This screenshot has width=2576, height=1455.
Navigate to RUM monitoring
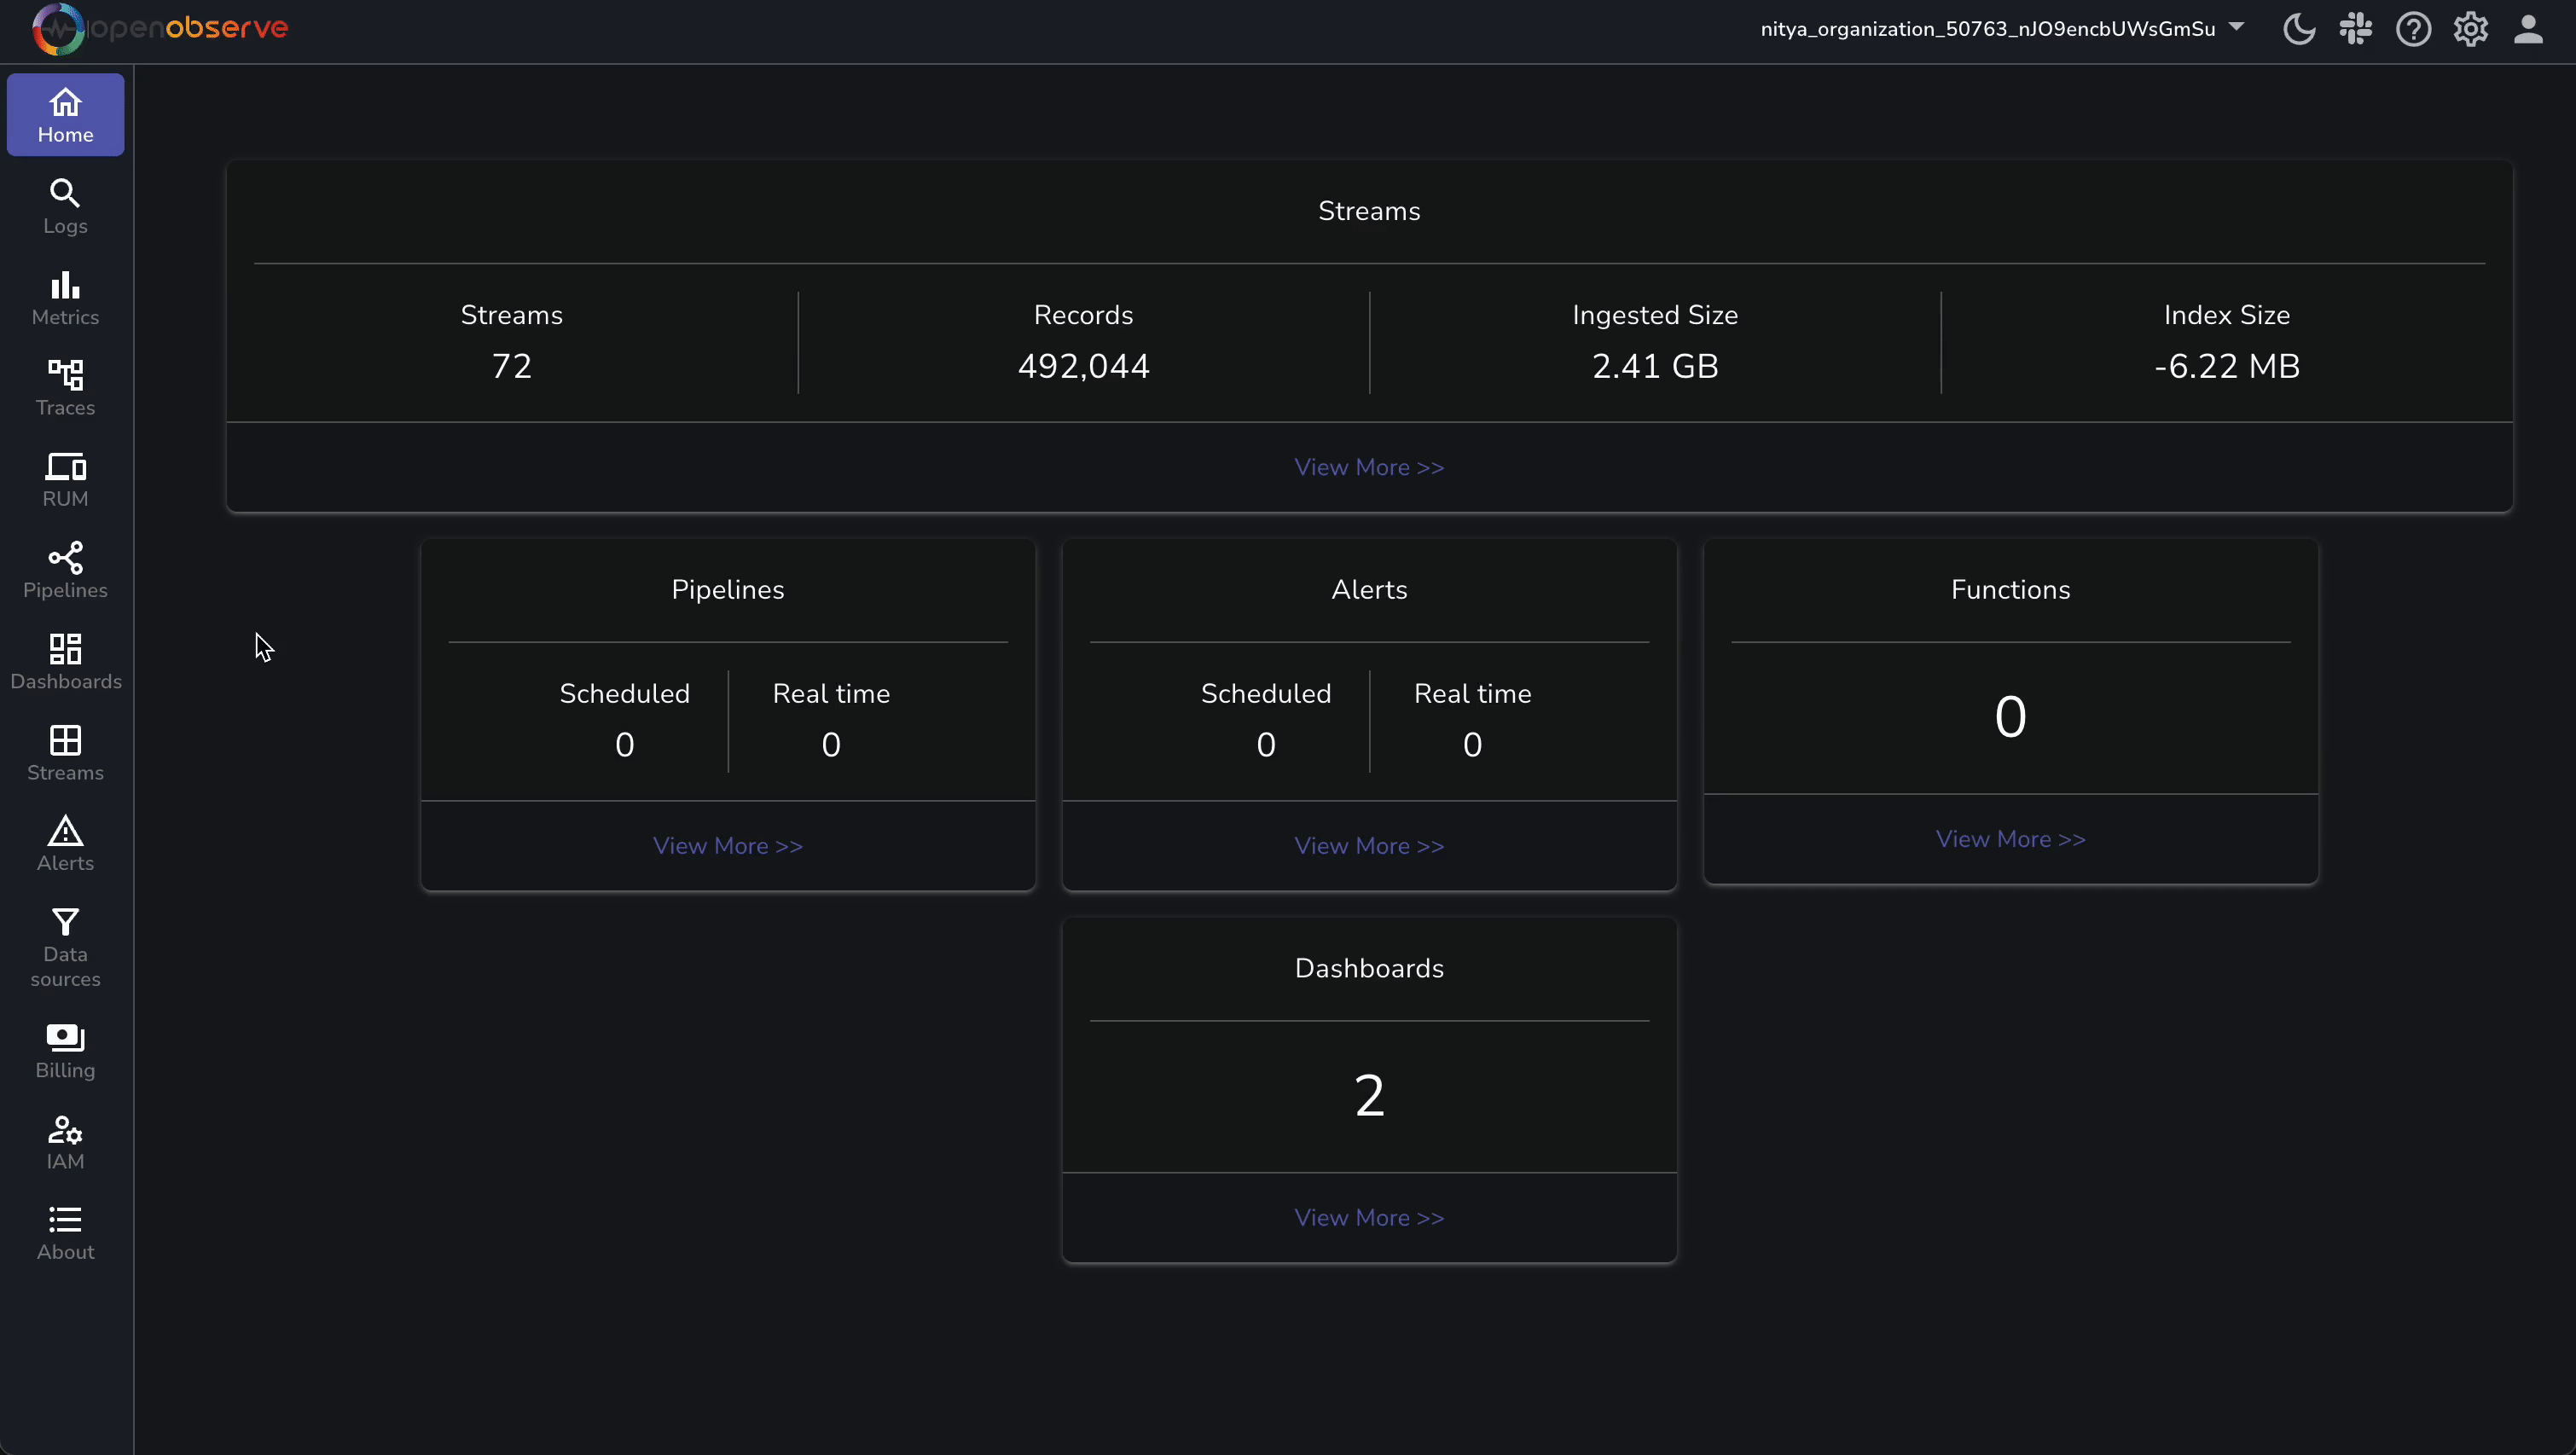(64, 478)
